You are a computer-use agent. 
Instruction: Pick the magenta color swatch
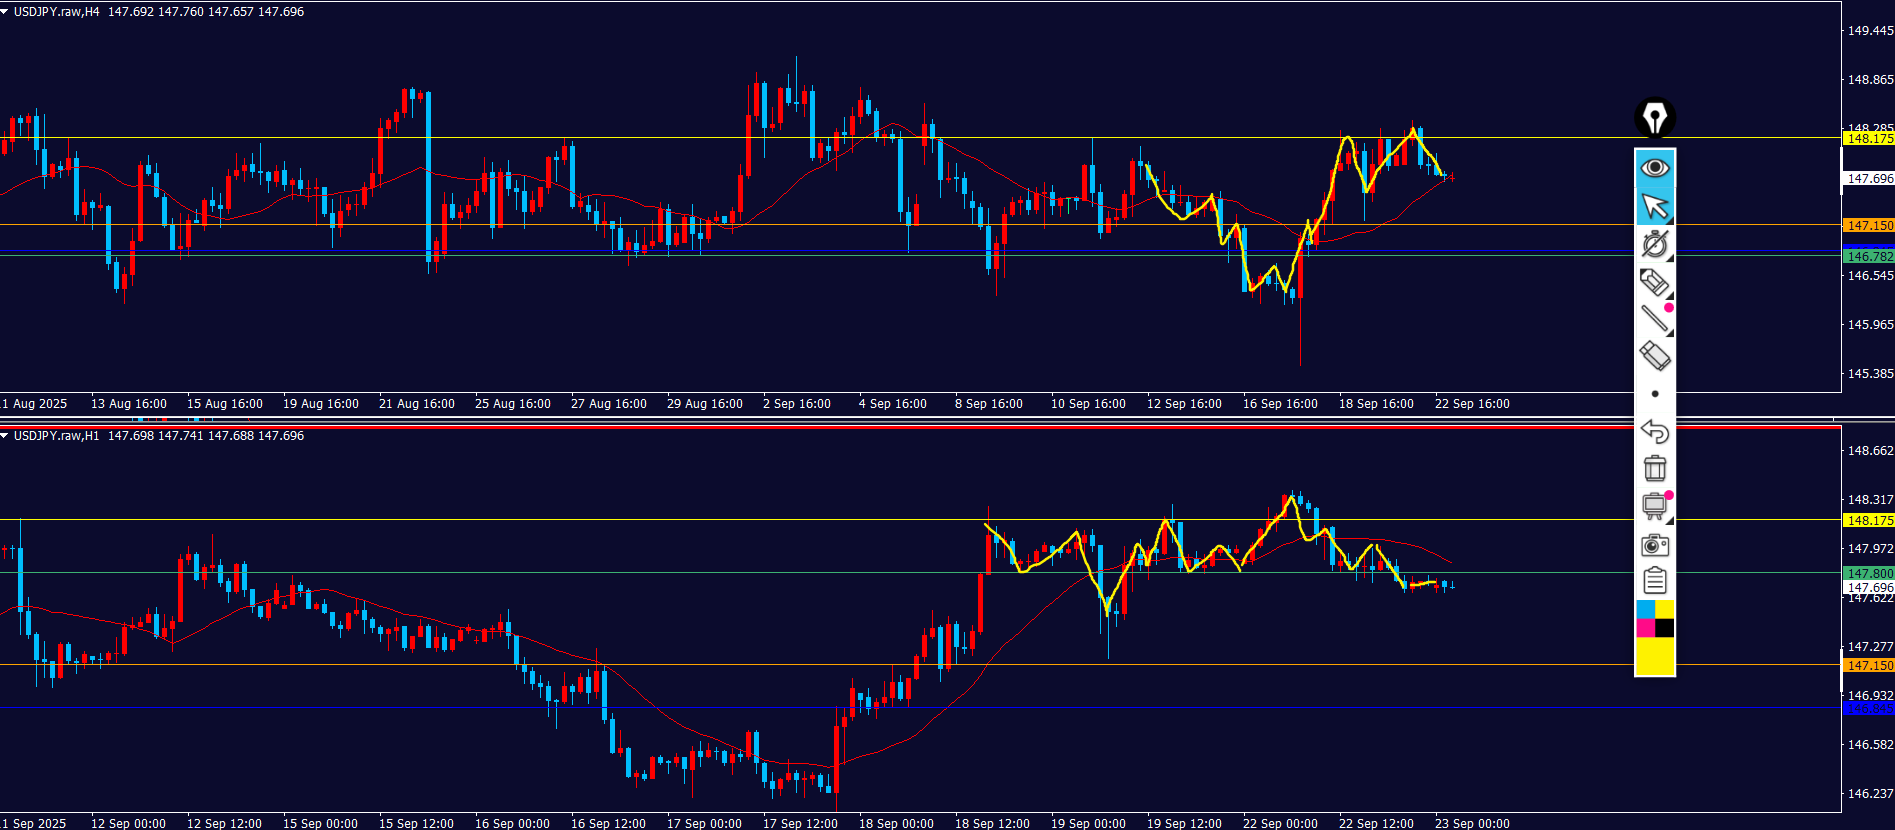[1645, 628]
